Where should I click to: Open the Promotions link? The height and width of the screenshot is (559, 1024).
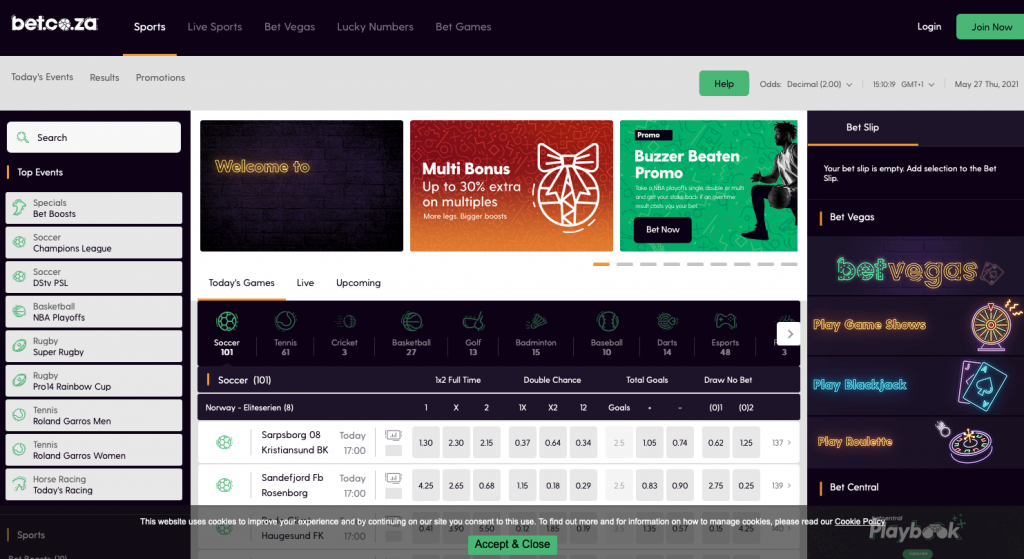(160, 78)
